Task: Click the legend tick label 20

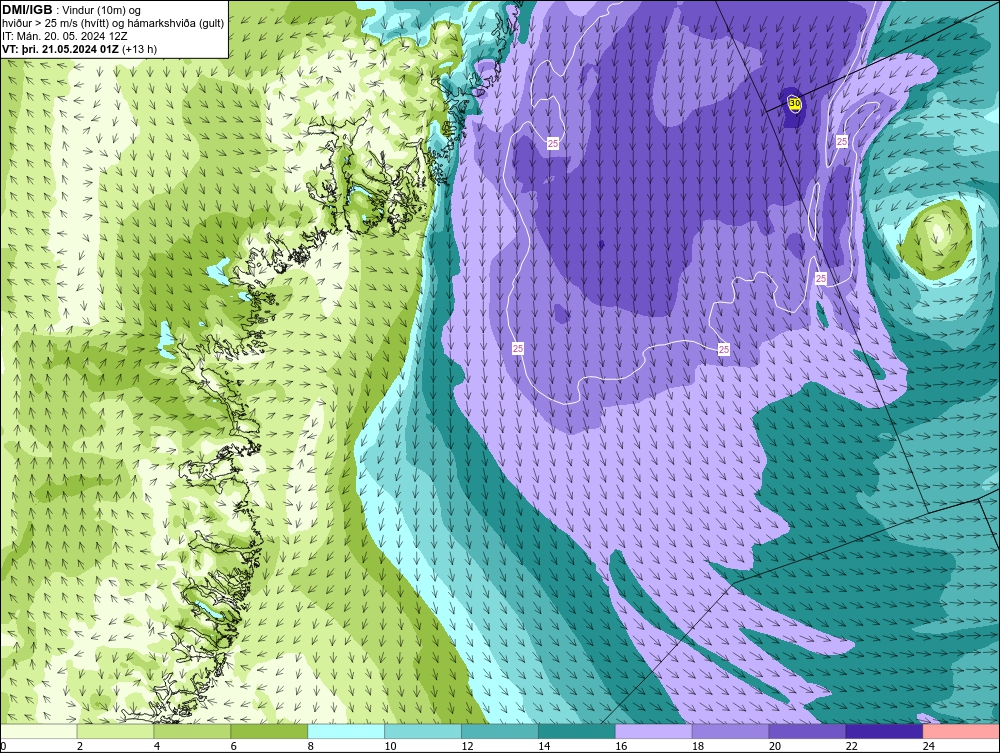Action: [x=775, y=746]
